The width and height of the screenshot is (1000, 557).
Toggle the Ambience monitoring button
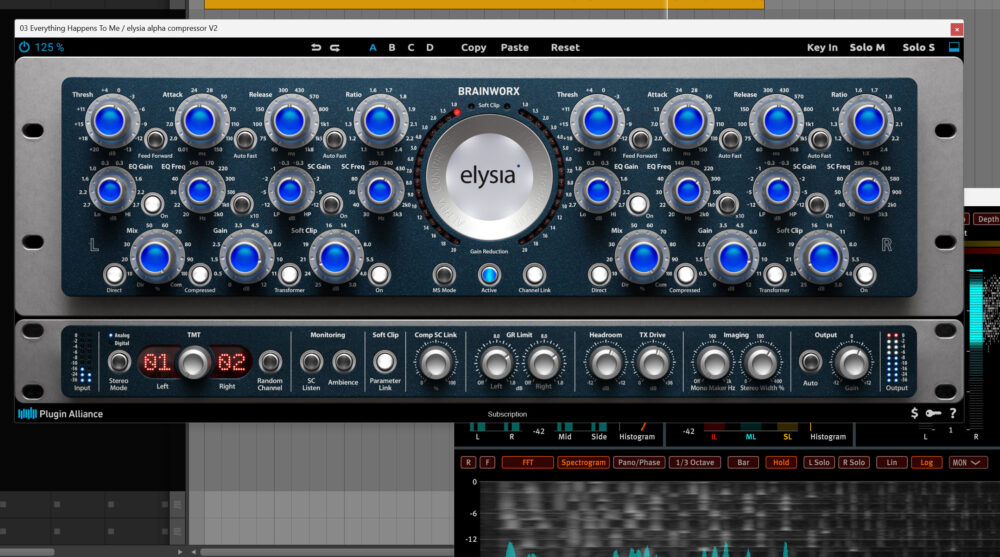343,362
